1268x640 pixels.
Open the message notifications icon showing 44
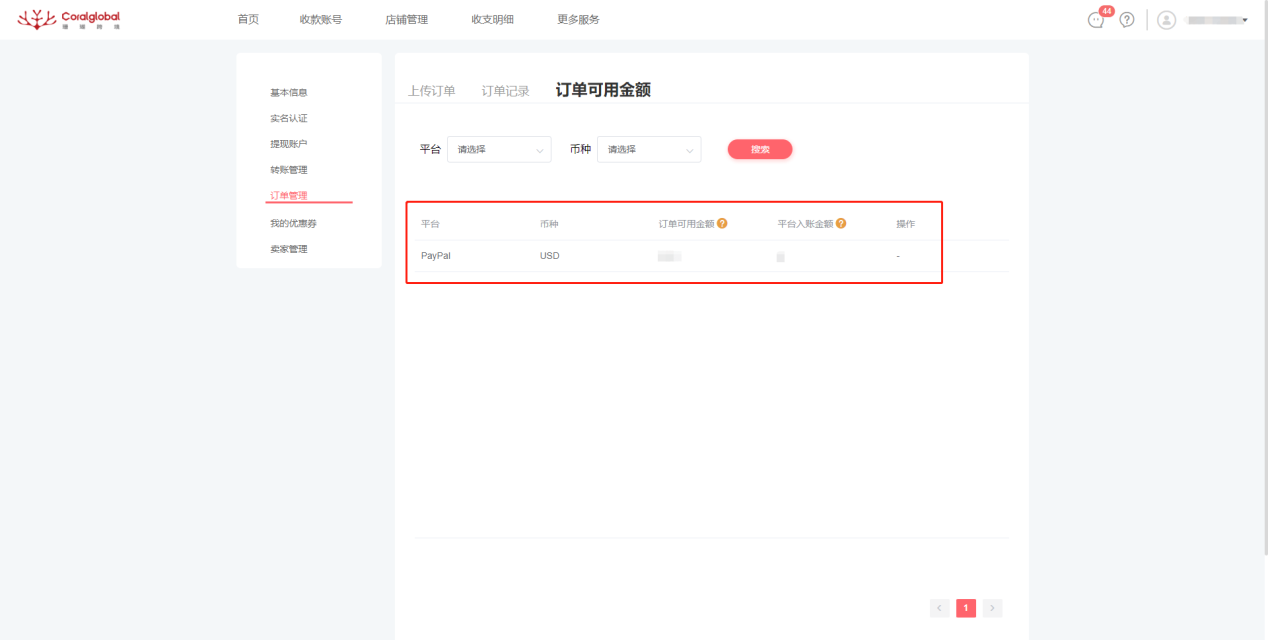click(x=1095, y=19)
